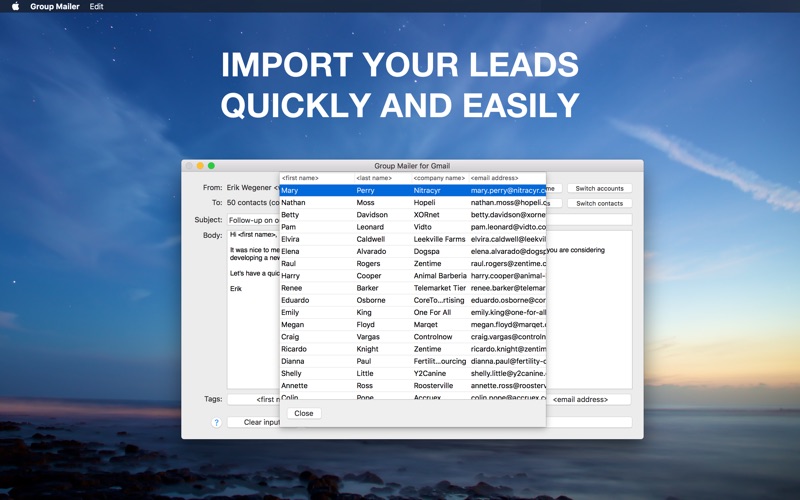
Task: Select the Mary Perry contact row
Action: click(413, 190)
